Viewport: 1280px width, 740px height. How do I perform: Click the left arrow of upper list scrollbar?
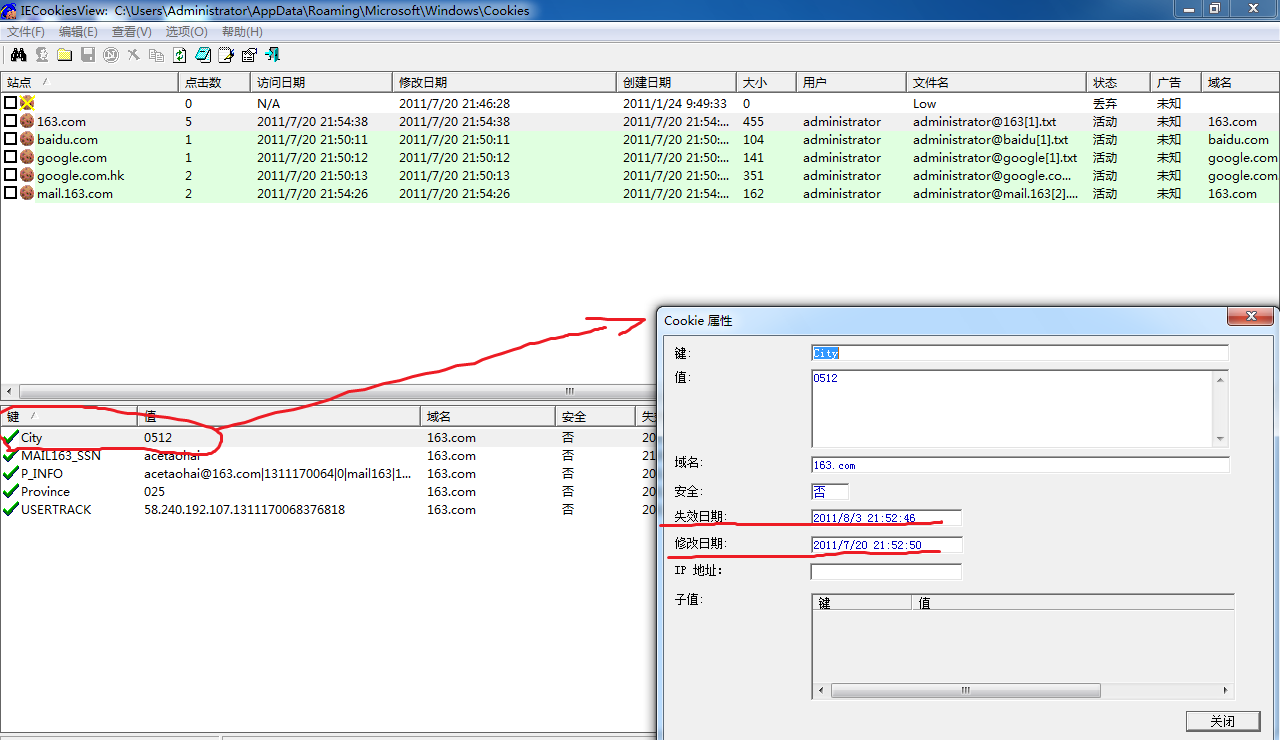[8, 391]
